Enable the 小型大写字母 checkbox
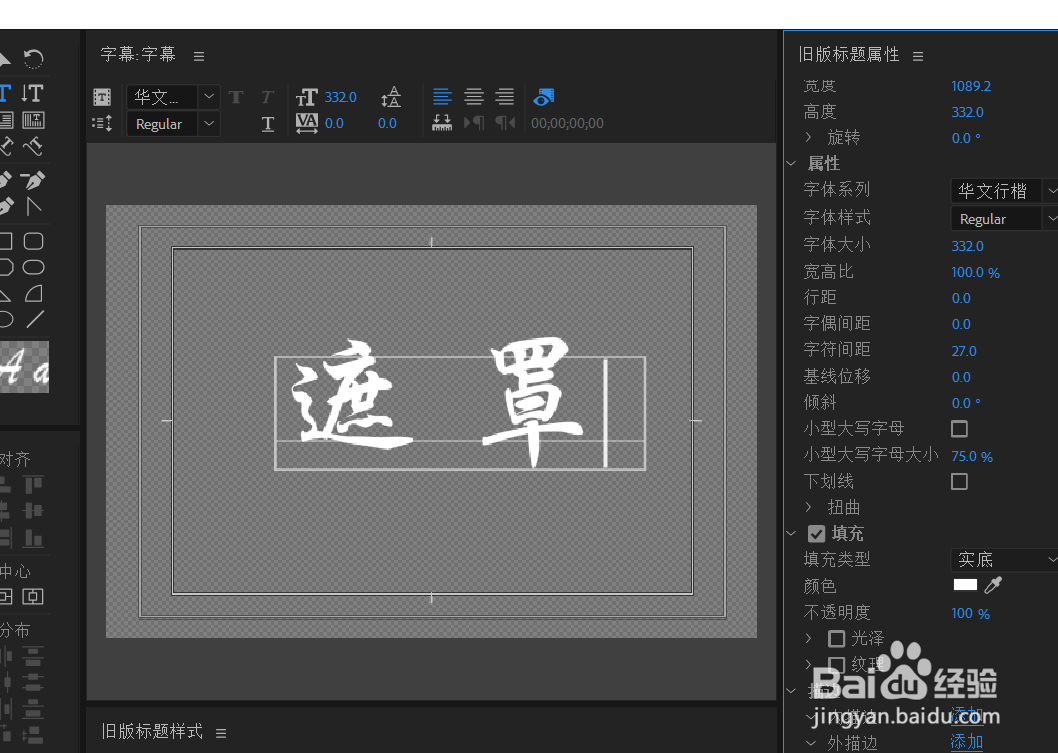Screen dimensions: 1058x753 (958, 428)
